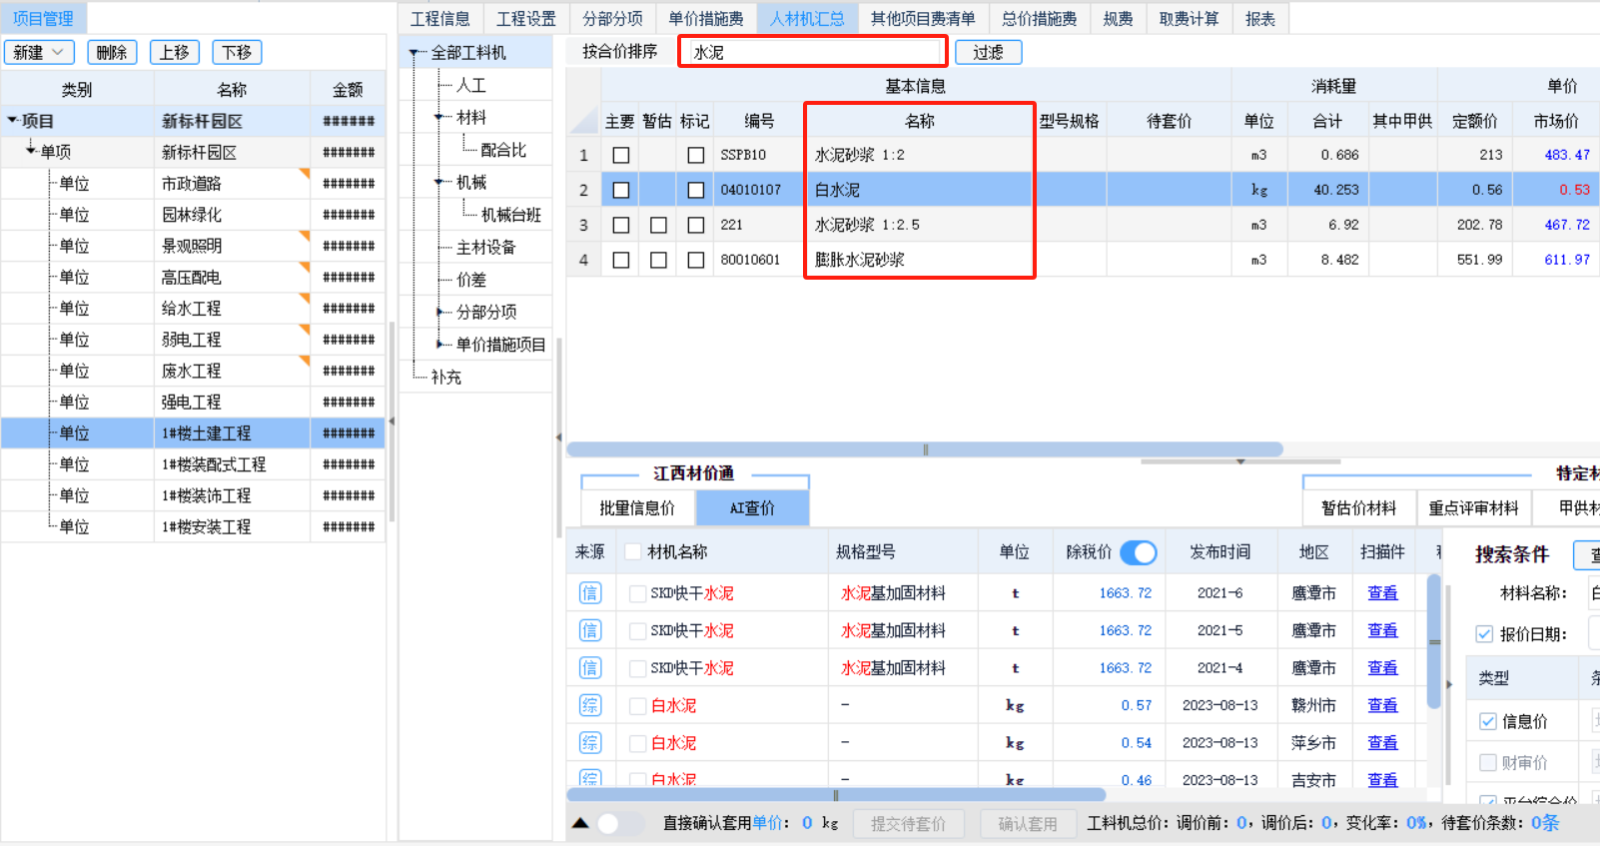Check the 财审价 type checkbox
This screenshot has height=846, width=1600.
point(1488,762)
